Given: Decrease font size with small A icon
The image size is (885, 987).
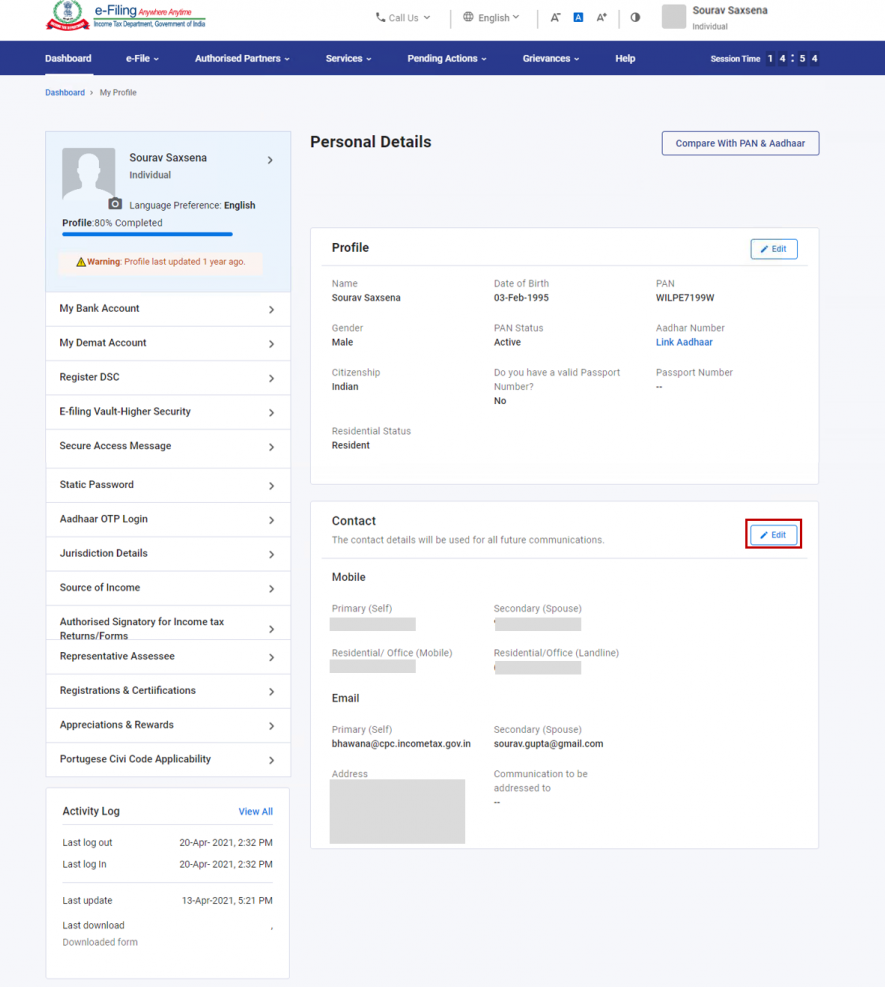Looking at the screenshot, I should coord(555,18).
